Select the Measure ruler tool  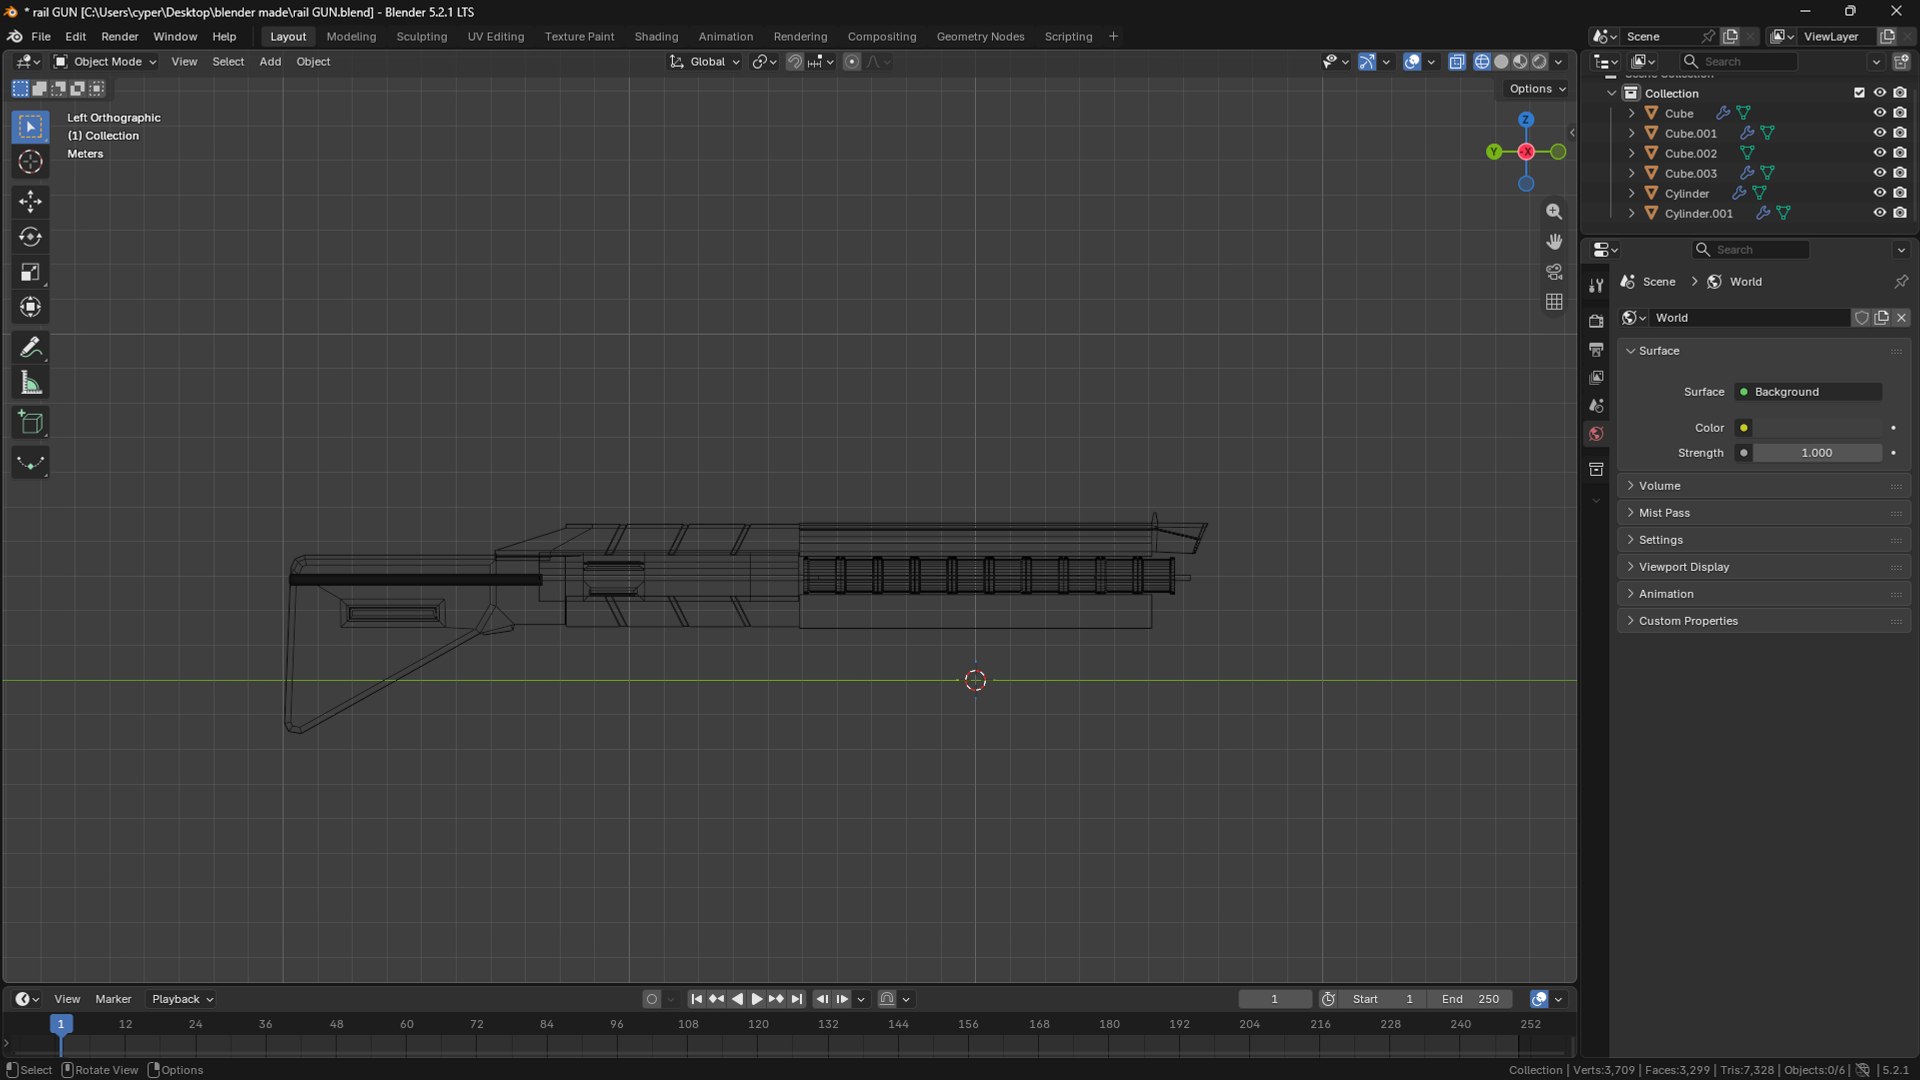[x=30, y=383]
